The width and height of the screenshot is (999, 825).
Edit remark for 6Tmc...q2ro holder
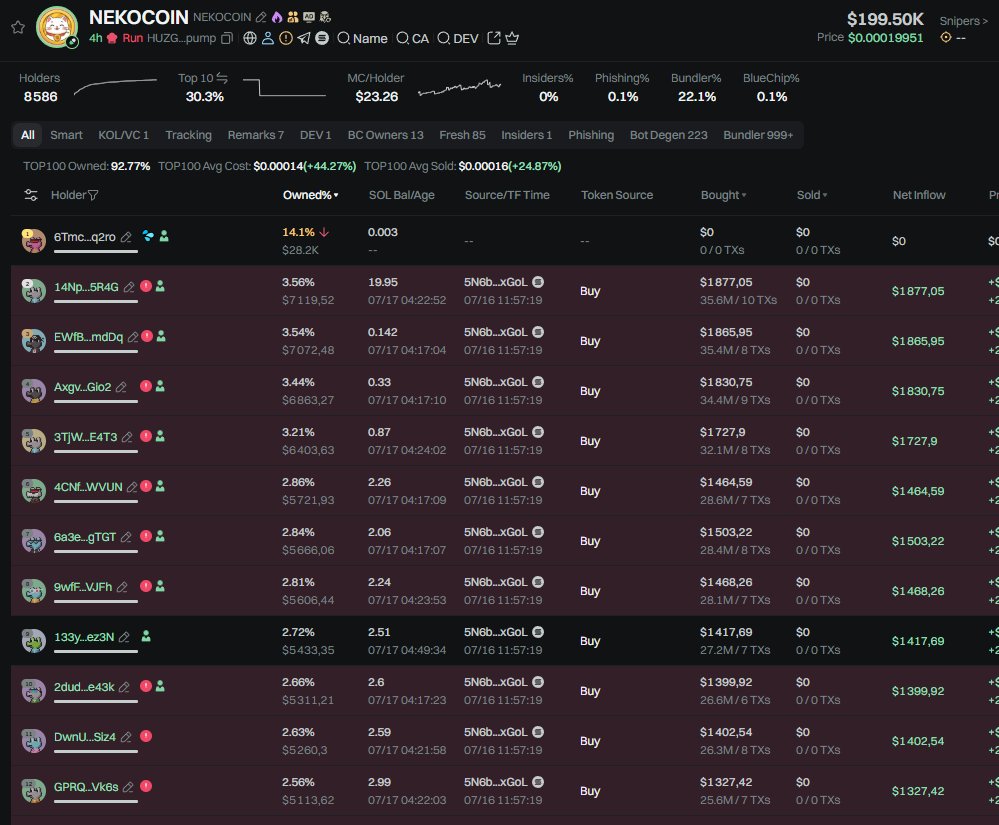coord(126,237)
